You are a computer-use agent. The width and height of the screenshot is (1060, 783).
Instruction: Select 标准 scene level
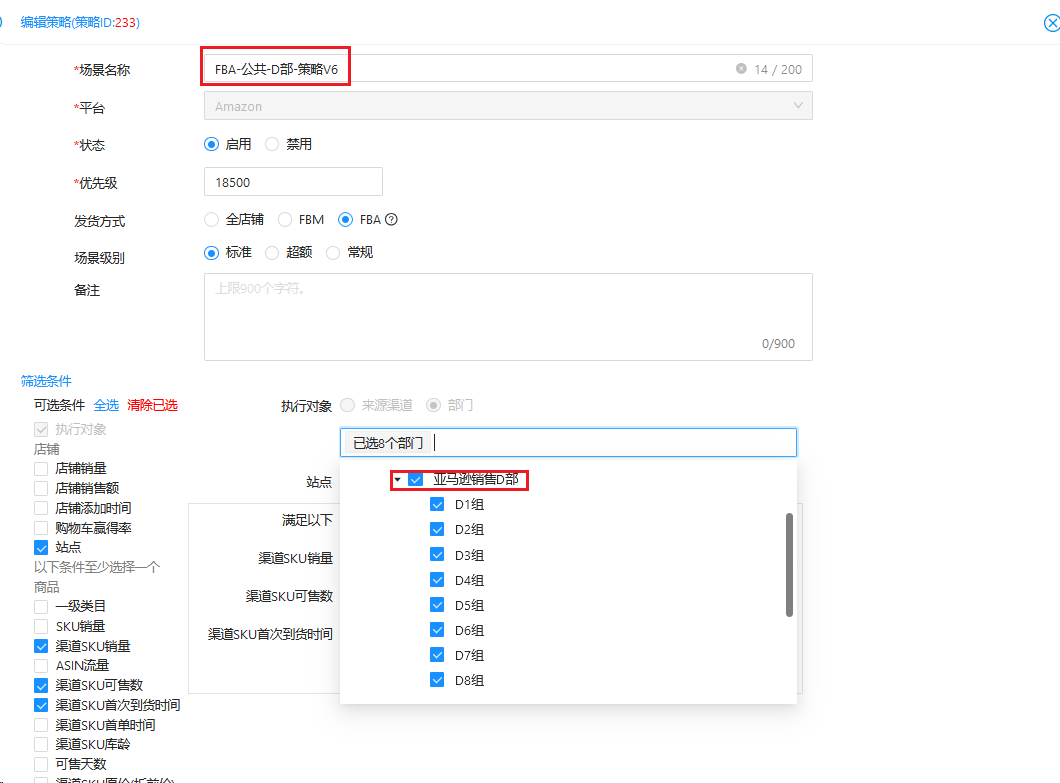click(x=212, y=253)
